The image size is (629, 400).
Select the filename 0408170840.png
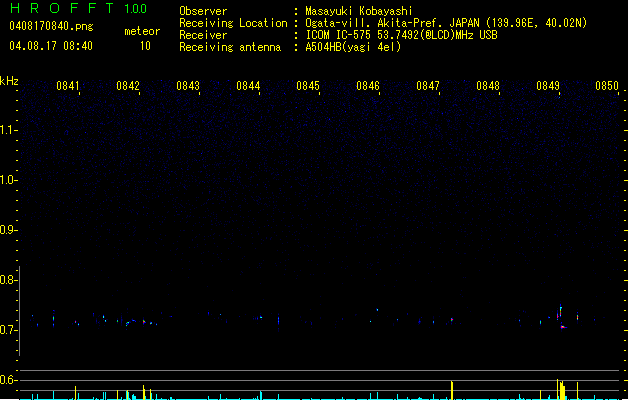[x=51, y=26]
